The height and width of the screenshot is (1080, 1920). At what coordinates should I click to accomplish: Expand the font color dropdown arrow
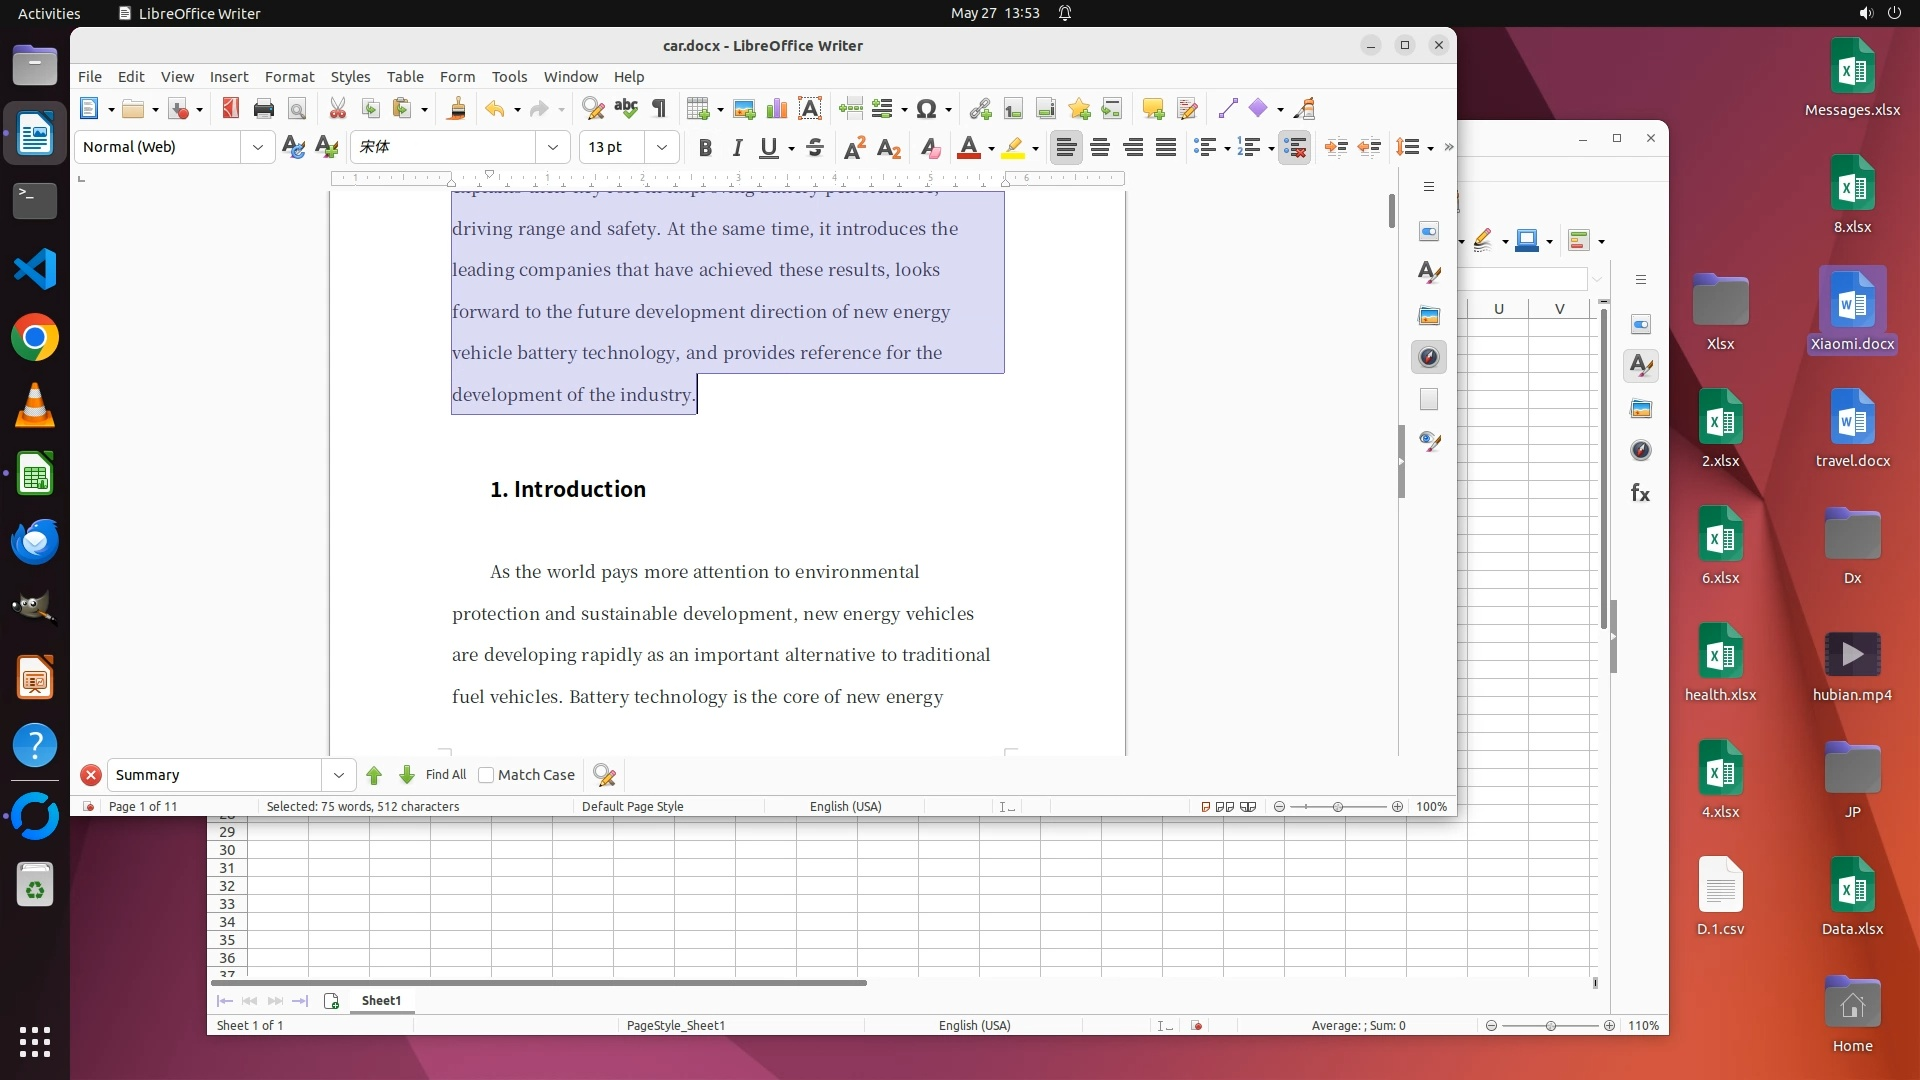pos(991,149)
